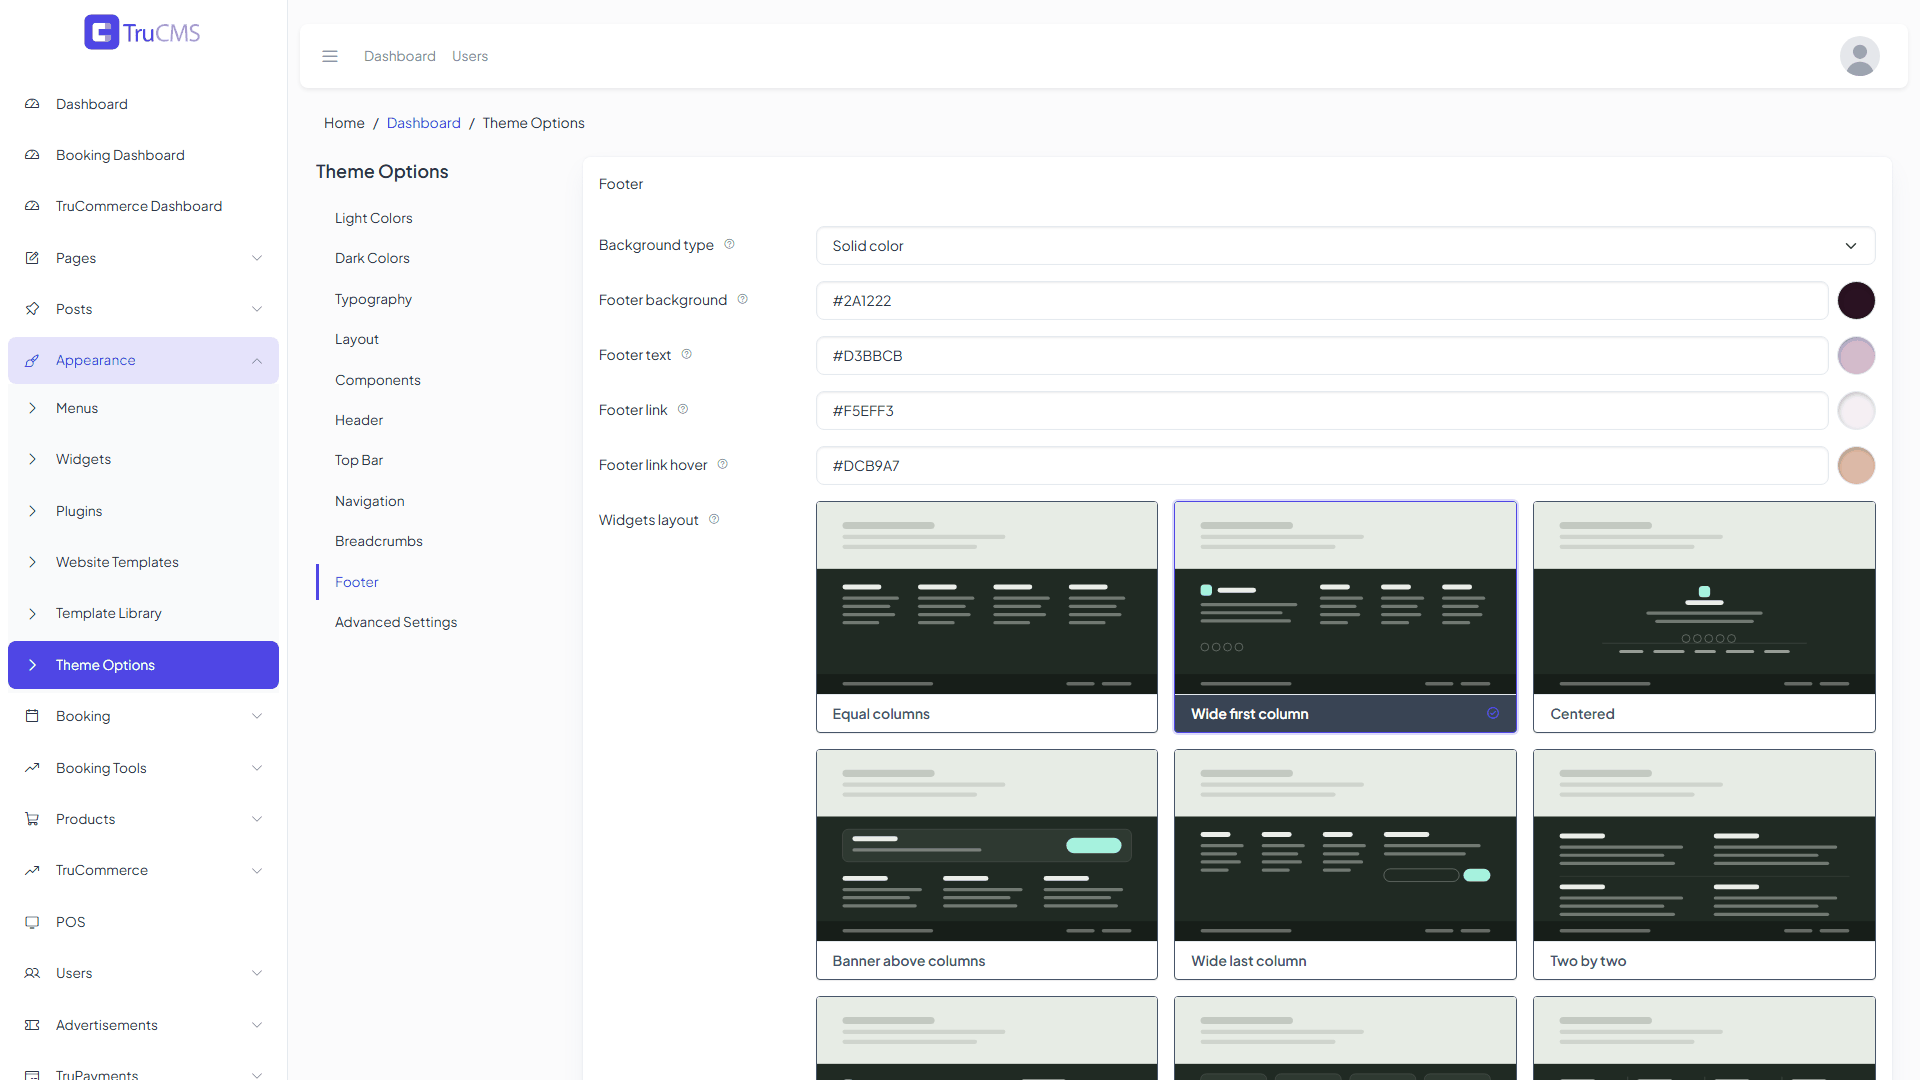Viewport: 1920px width, 1080px height.
Task: Go to Advanced Settings section
Action: pyautogui.click(x=396, y=622)
